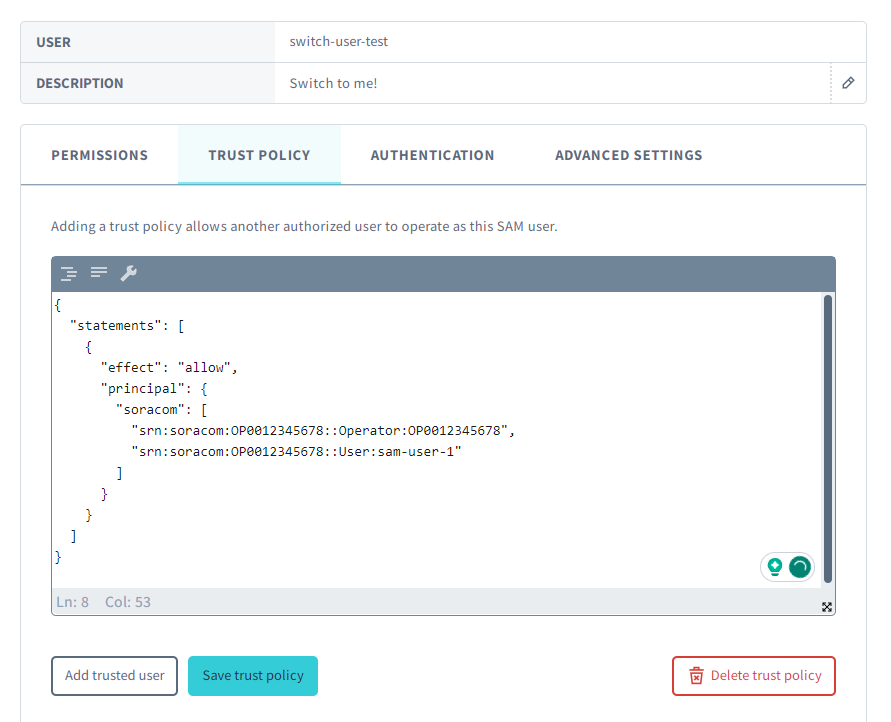Expand the editor with the fullscreen icon

(x=827, y=607)
